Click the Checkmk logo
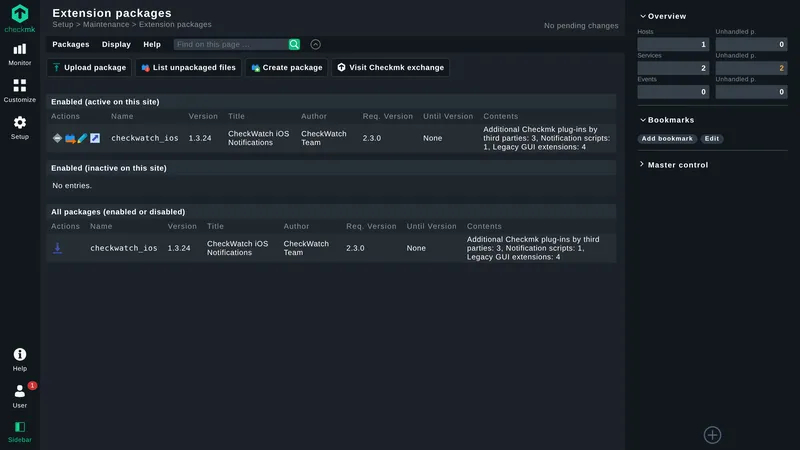The width and height of the screenshot is (800, 450). (19, 18)
